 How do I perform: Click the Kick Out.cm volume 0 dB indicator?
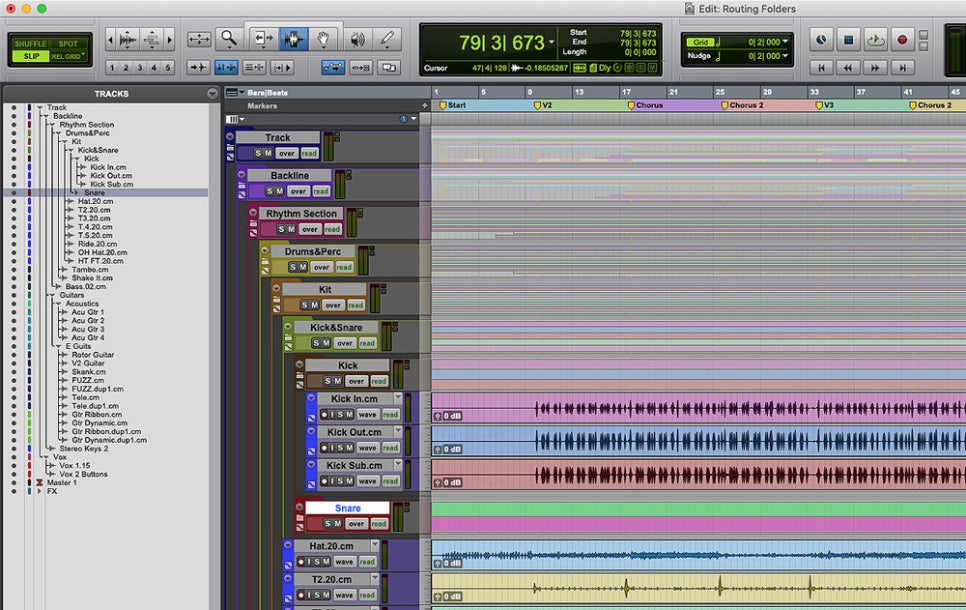447,449
